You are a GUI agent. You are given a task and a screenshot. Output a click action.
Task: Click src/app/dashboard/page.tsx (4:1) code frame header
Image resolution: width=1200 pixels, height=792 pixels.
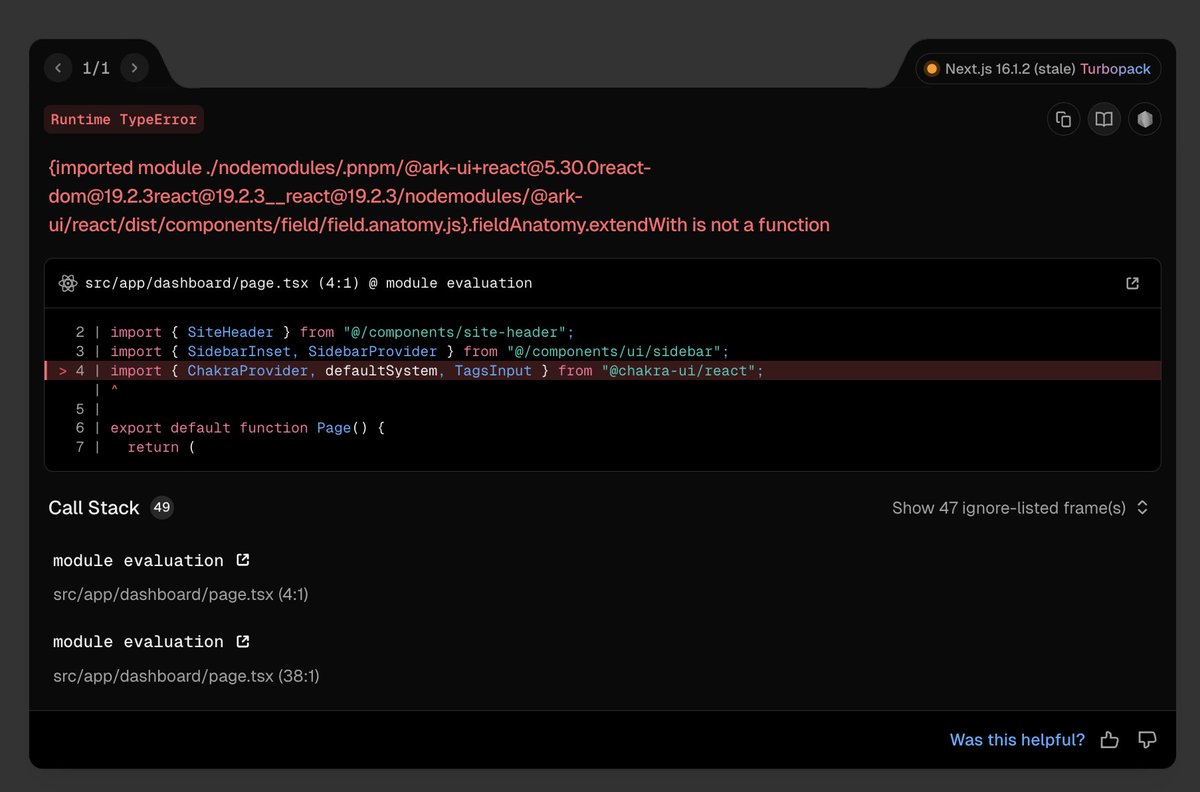[309, 283]
